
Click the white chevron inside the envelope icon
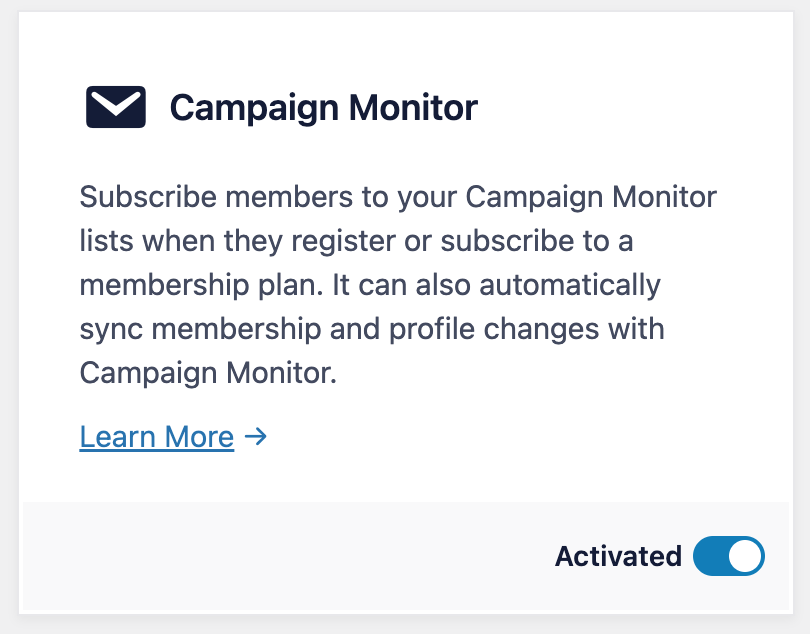[x=116, y=104]
